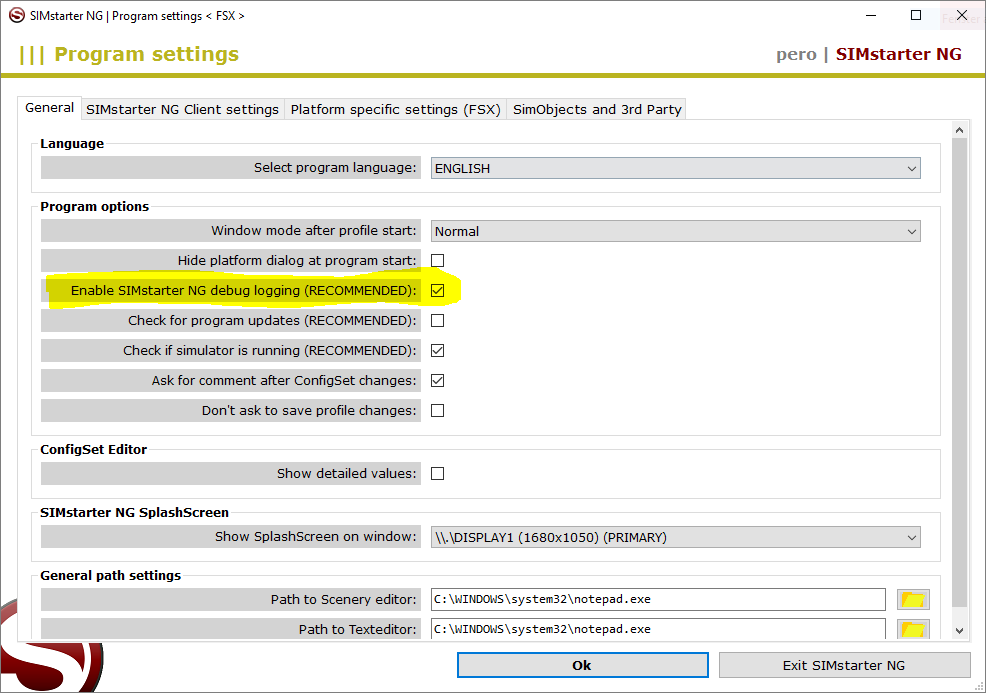This screenshot has height=693, width=986.
Task: Click the Program settings heading text
Action: (147, 54)
